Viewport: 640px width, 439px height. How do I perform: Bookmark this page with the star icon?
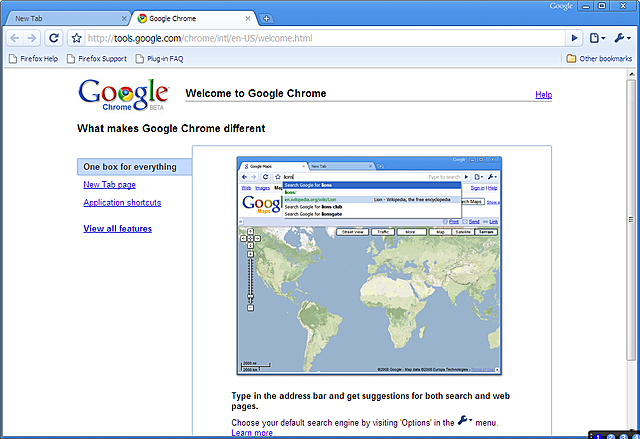click(76, 38)
